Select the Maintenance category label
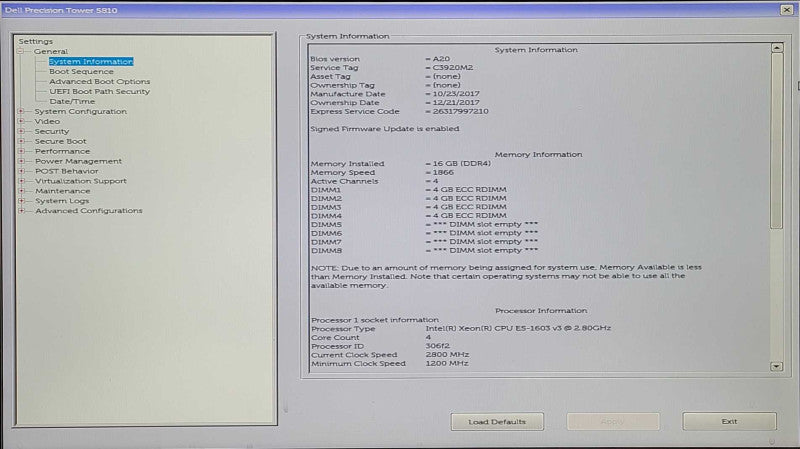Screen dimensions: 800x449 62,191
